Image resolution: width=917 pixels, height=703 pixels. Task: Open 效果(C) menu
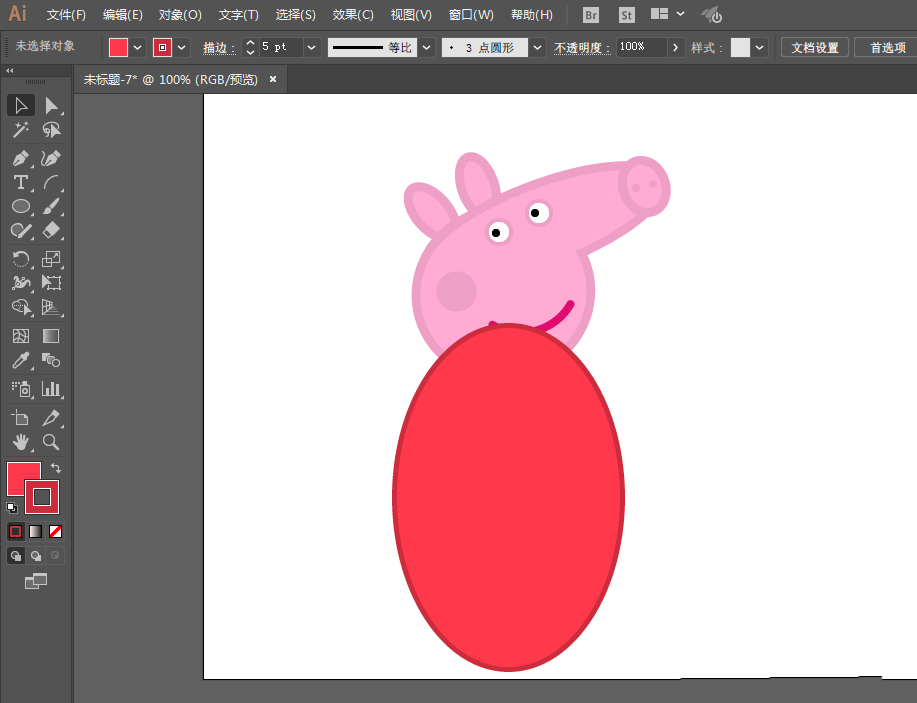[353, 15]
